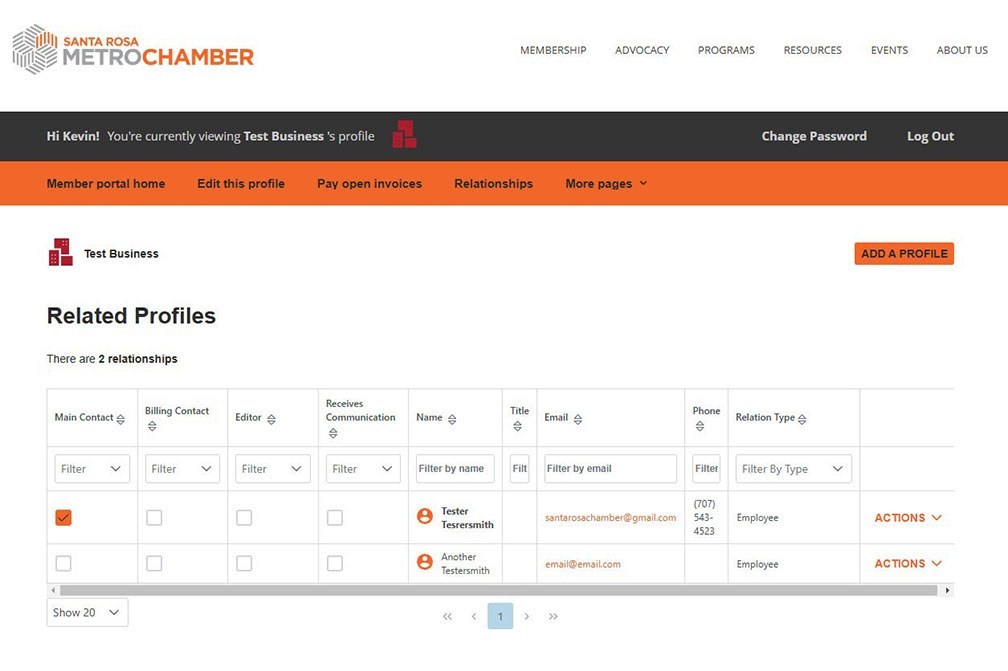This screenshot has width=1008, height=671.
Task: Open Edit this profile page
Action: tap(241, 184)
